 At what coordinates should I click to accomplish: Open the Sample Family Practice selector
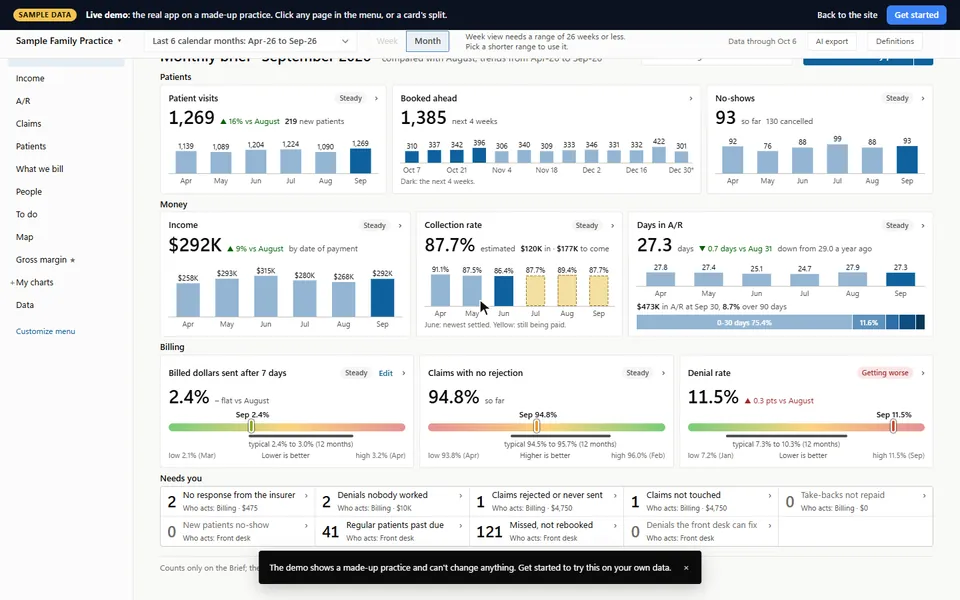[68, 41]
